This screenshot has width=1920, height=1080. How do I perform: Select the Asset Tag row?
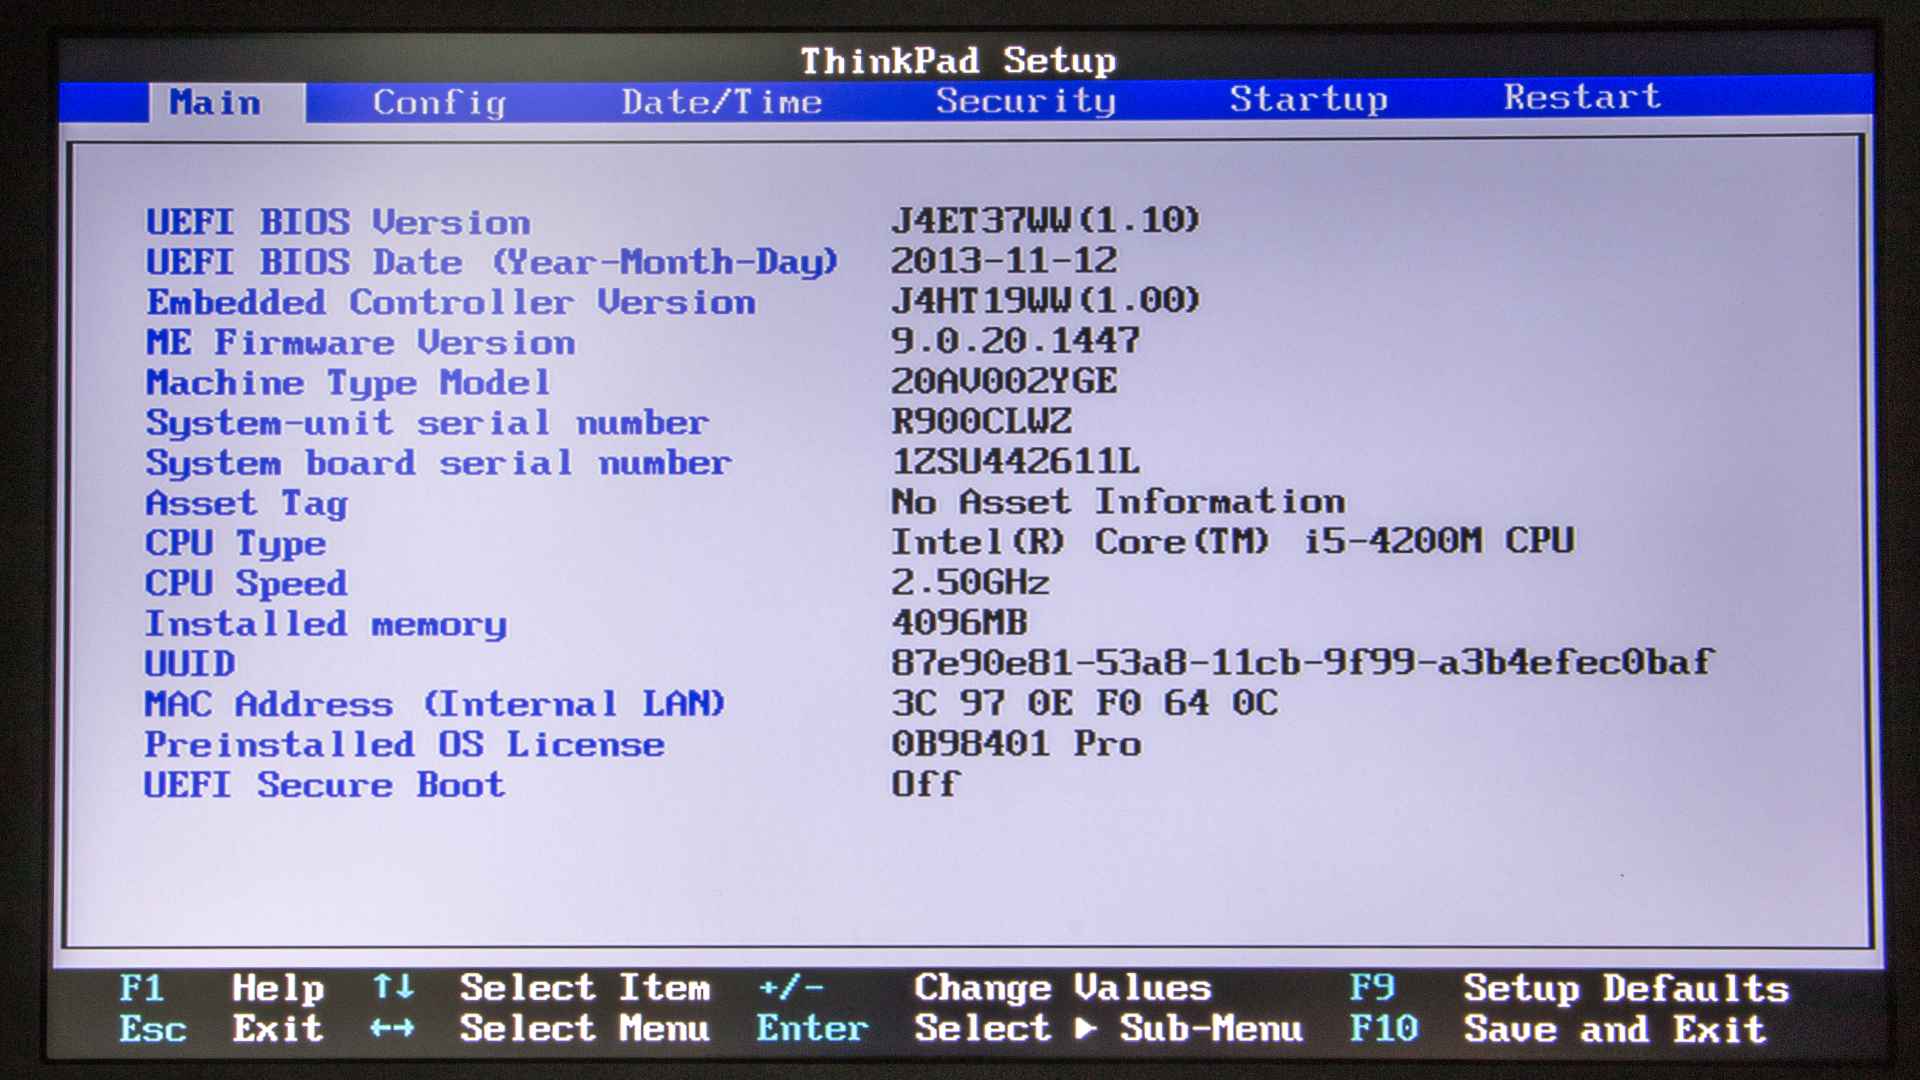pyautogui.click(x=245, y=503)
